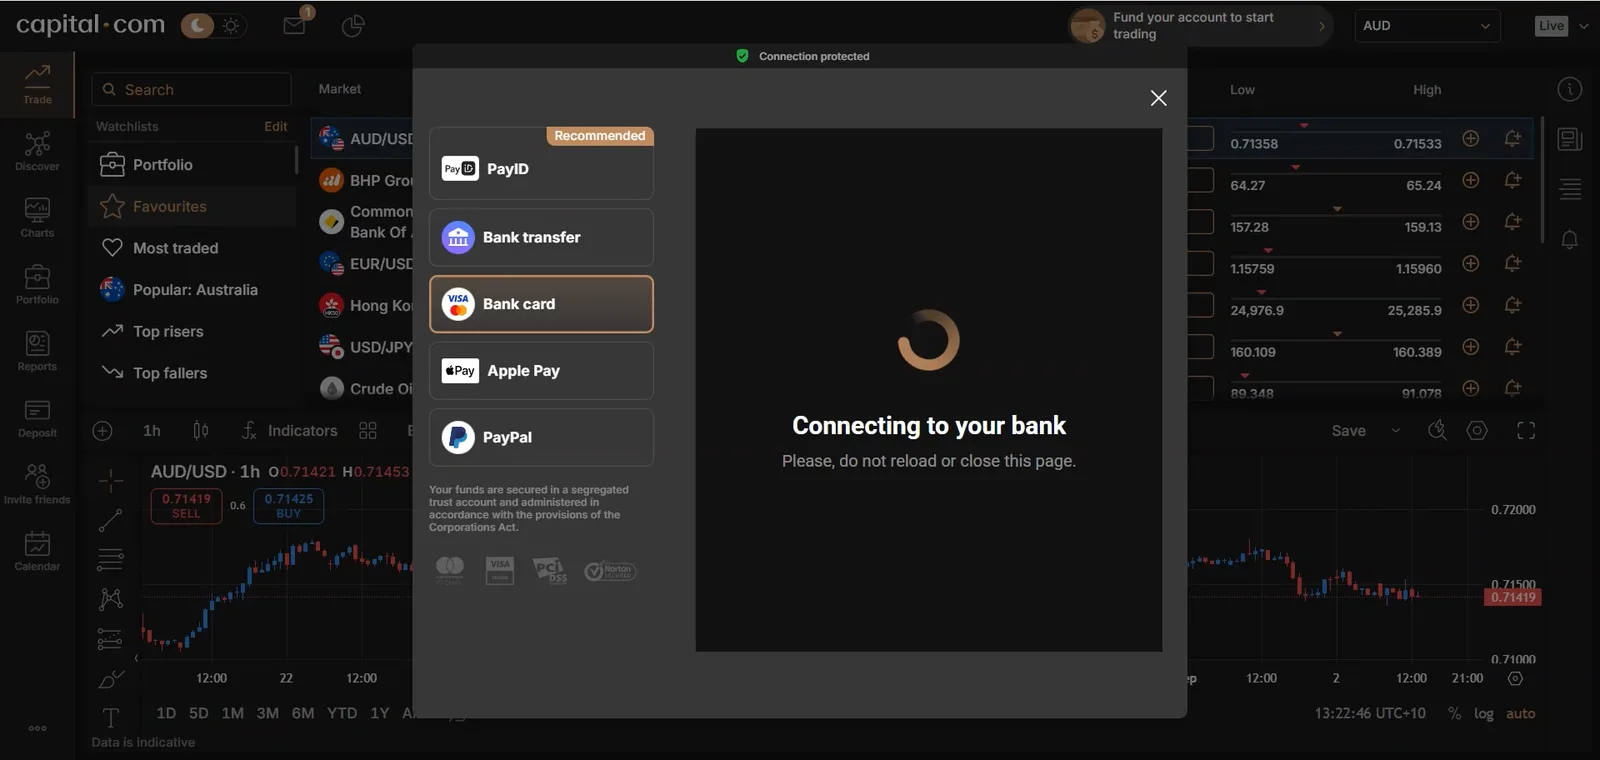Open the AUD currency dropdown
Viewport: 1600px width, 760px height.
(x=1426, y=26)
